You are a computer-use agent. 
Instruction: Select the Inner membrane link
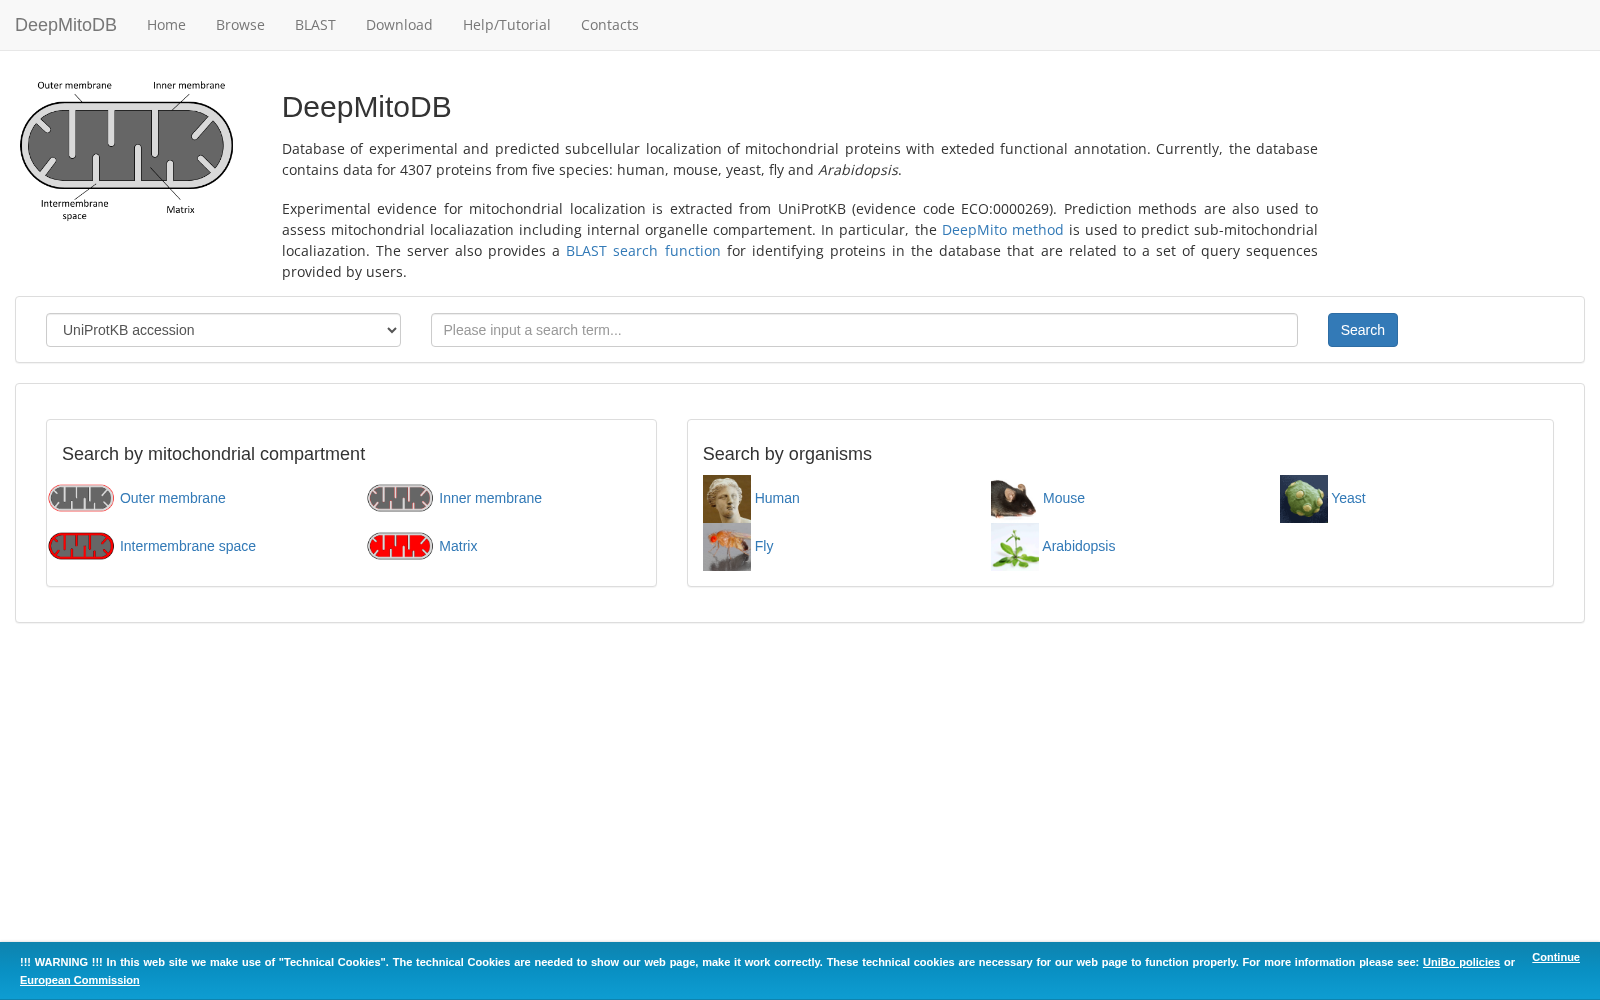[490, 498]
